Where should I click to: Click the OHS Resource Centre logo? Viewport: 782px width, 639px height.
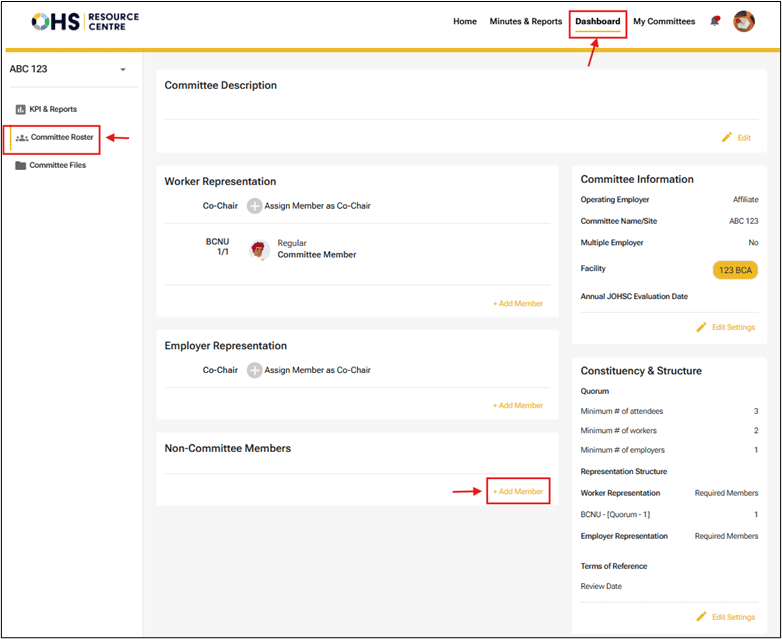[85, 21]
